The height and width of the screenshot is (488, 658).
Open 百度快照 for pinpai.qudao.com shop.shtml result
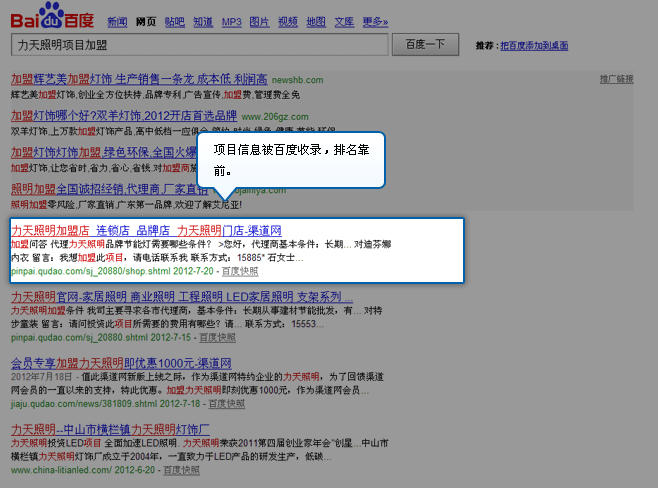pos(240,271)
